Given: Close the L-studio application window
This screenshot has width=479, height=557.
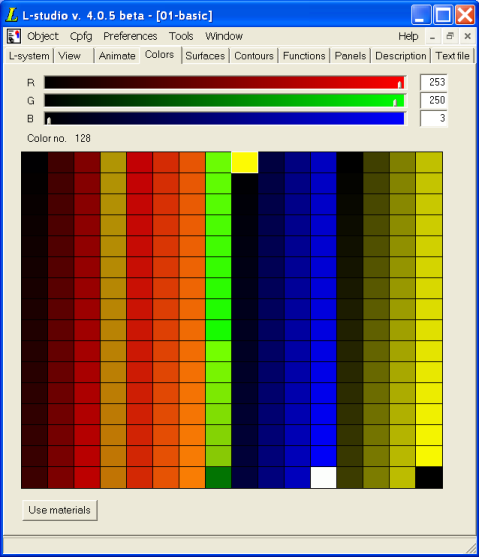Looking at the screenshot, I should (465, 15).
